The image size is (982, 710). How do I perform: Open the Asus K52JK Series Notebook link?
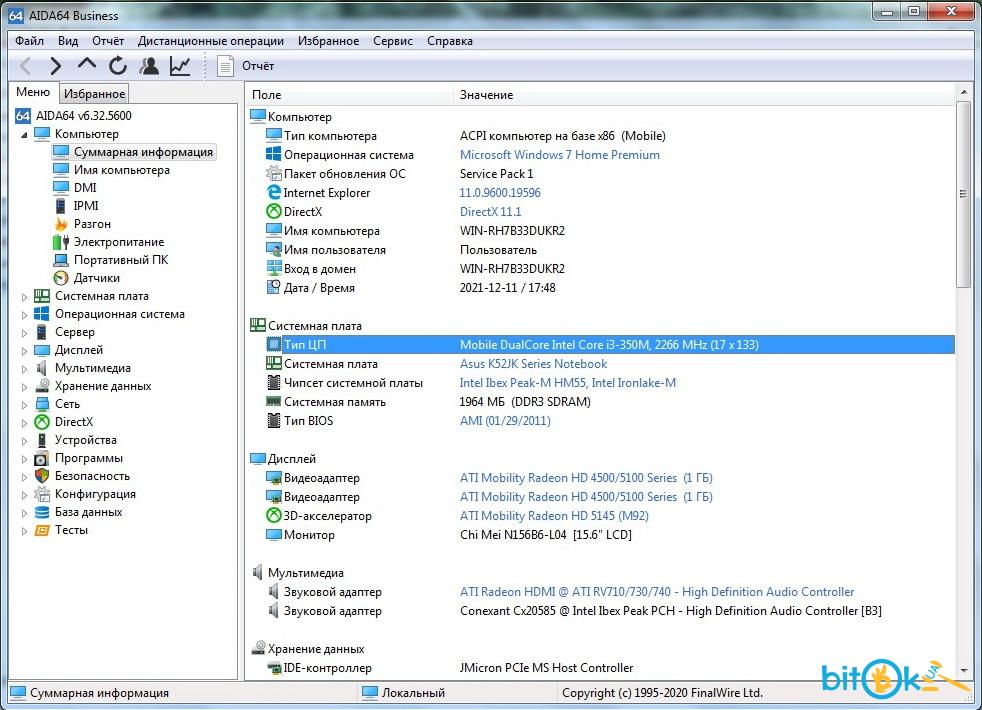(x=533, y=364)
